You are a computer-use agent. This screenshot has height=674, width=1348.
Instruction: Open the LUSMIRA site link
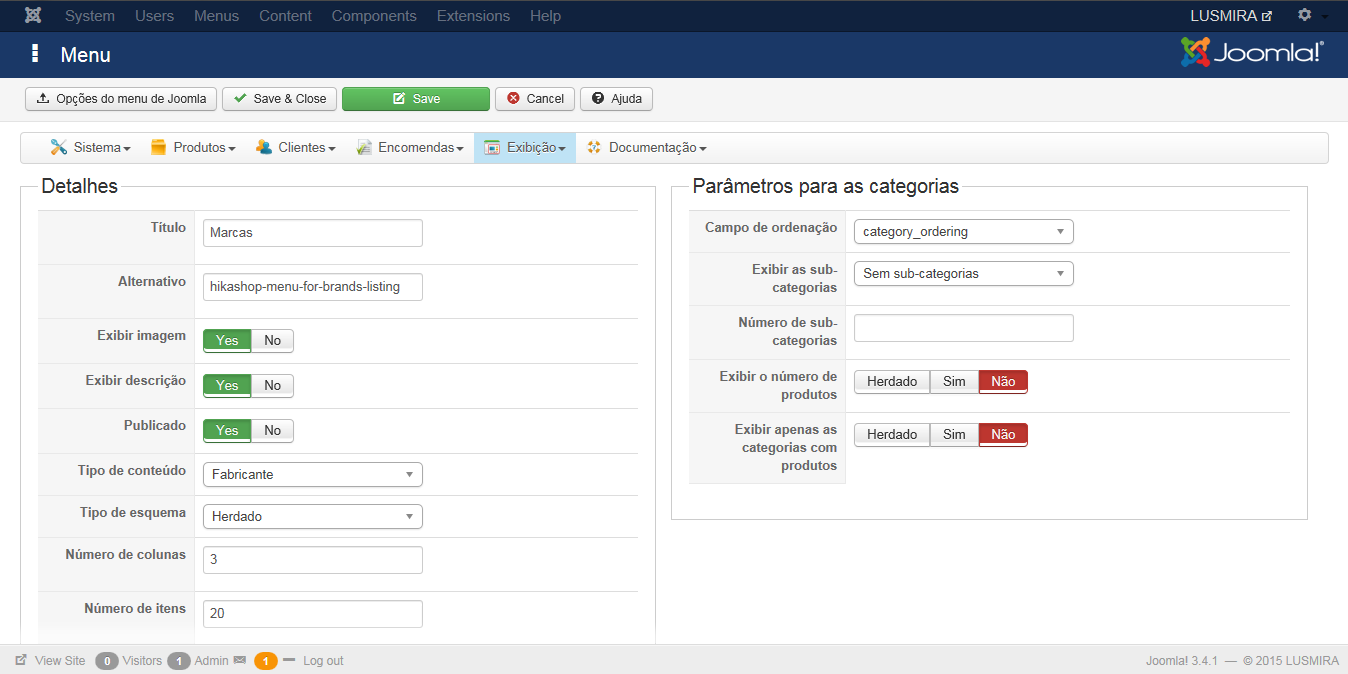click(1231, 16)
